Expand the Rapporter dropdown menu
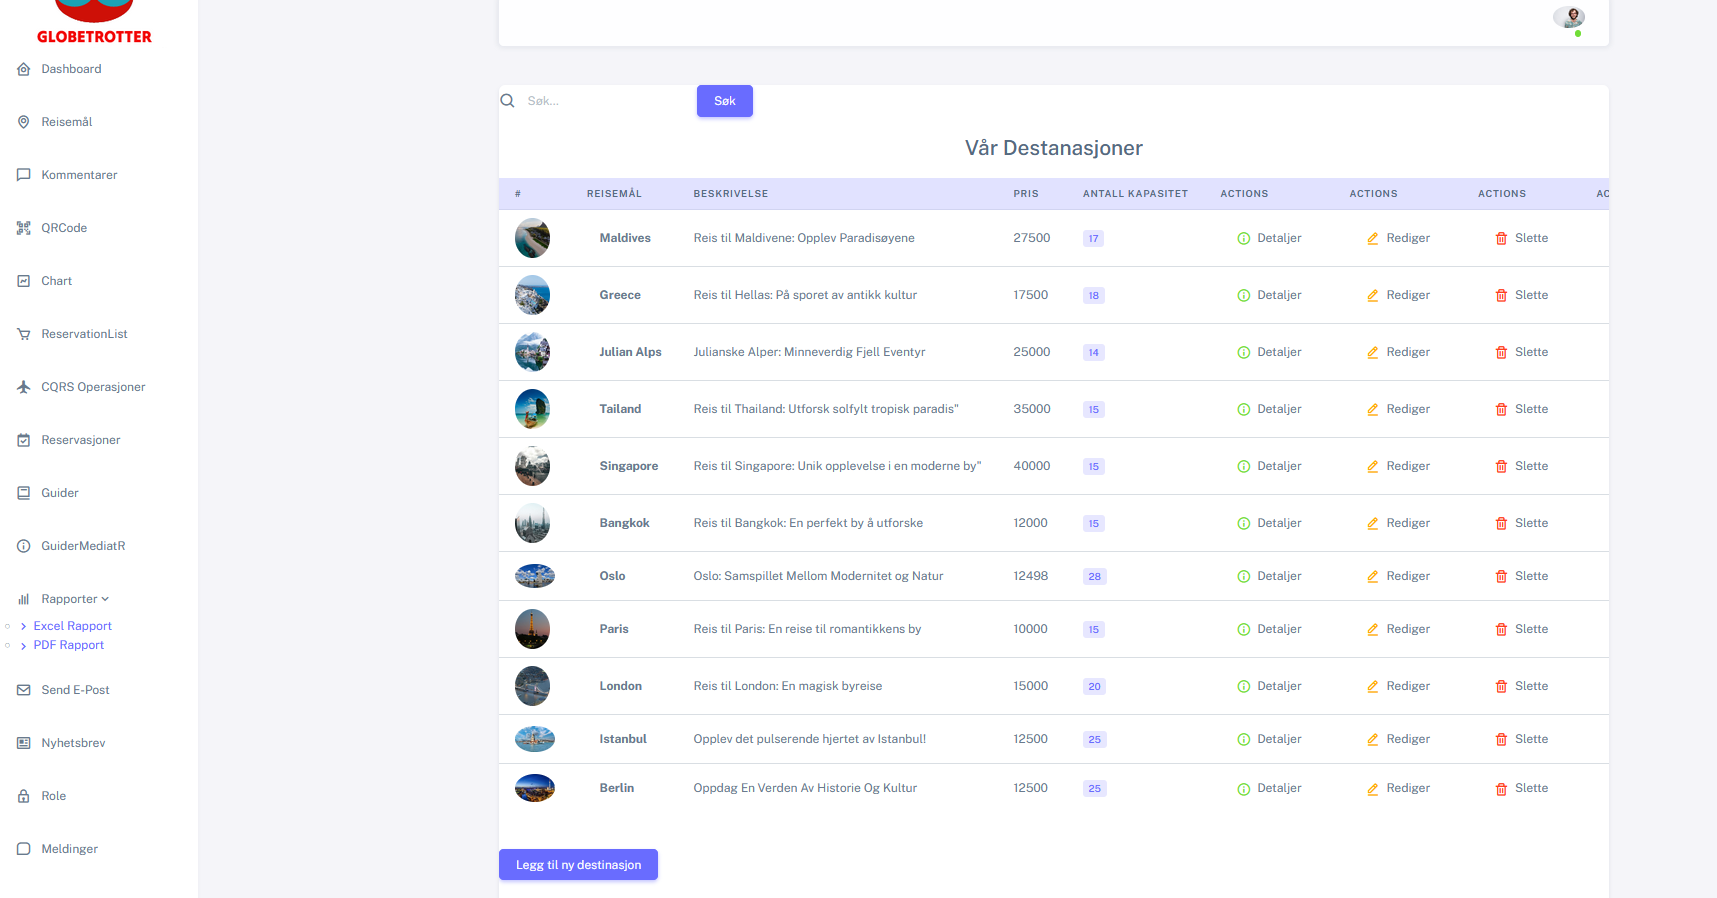 (x=74, y=599)
